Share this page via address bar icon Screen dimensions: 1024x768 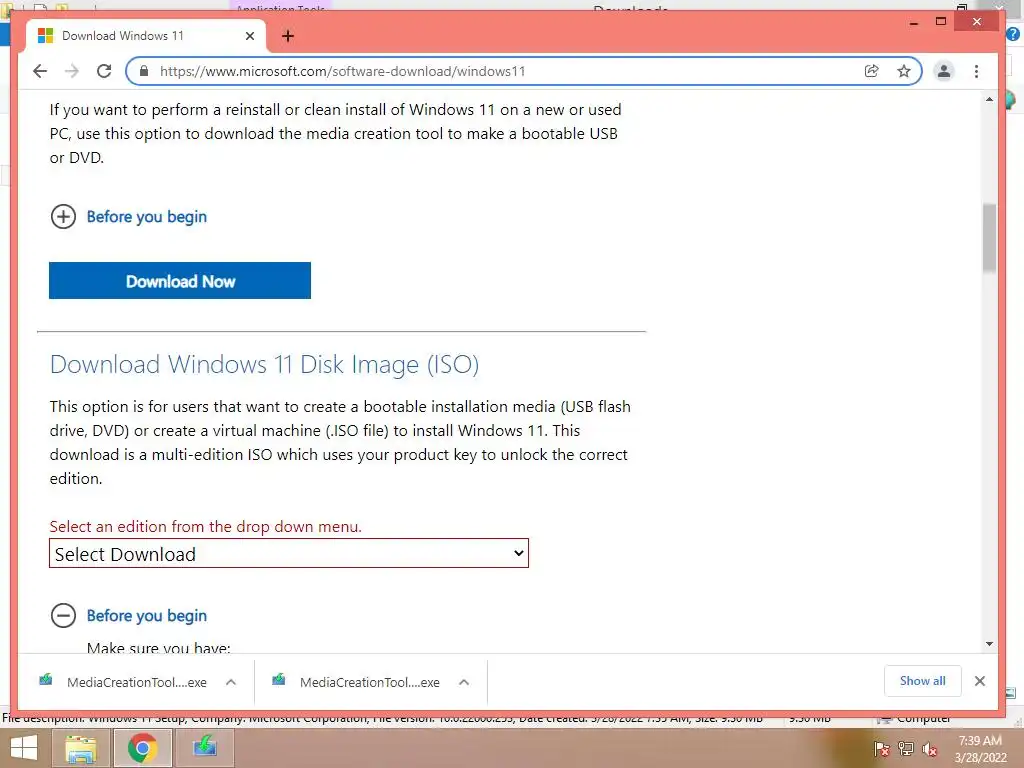pyautogui.click(x=871, y=71)
